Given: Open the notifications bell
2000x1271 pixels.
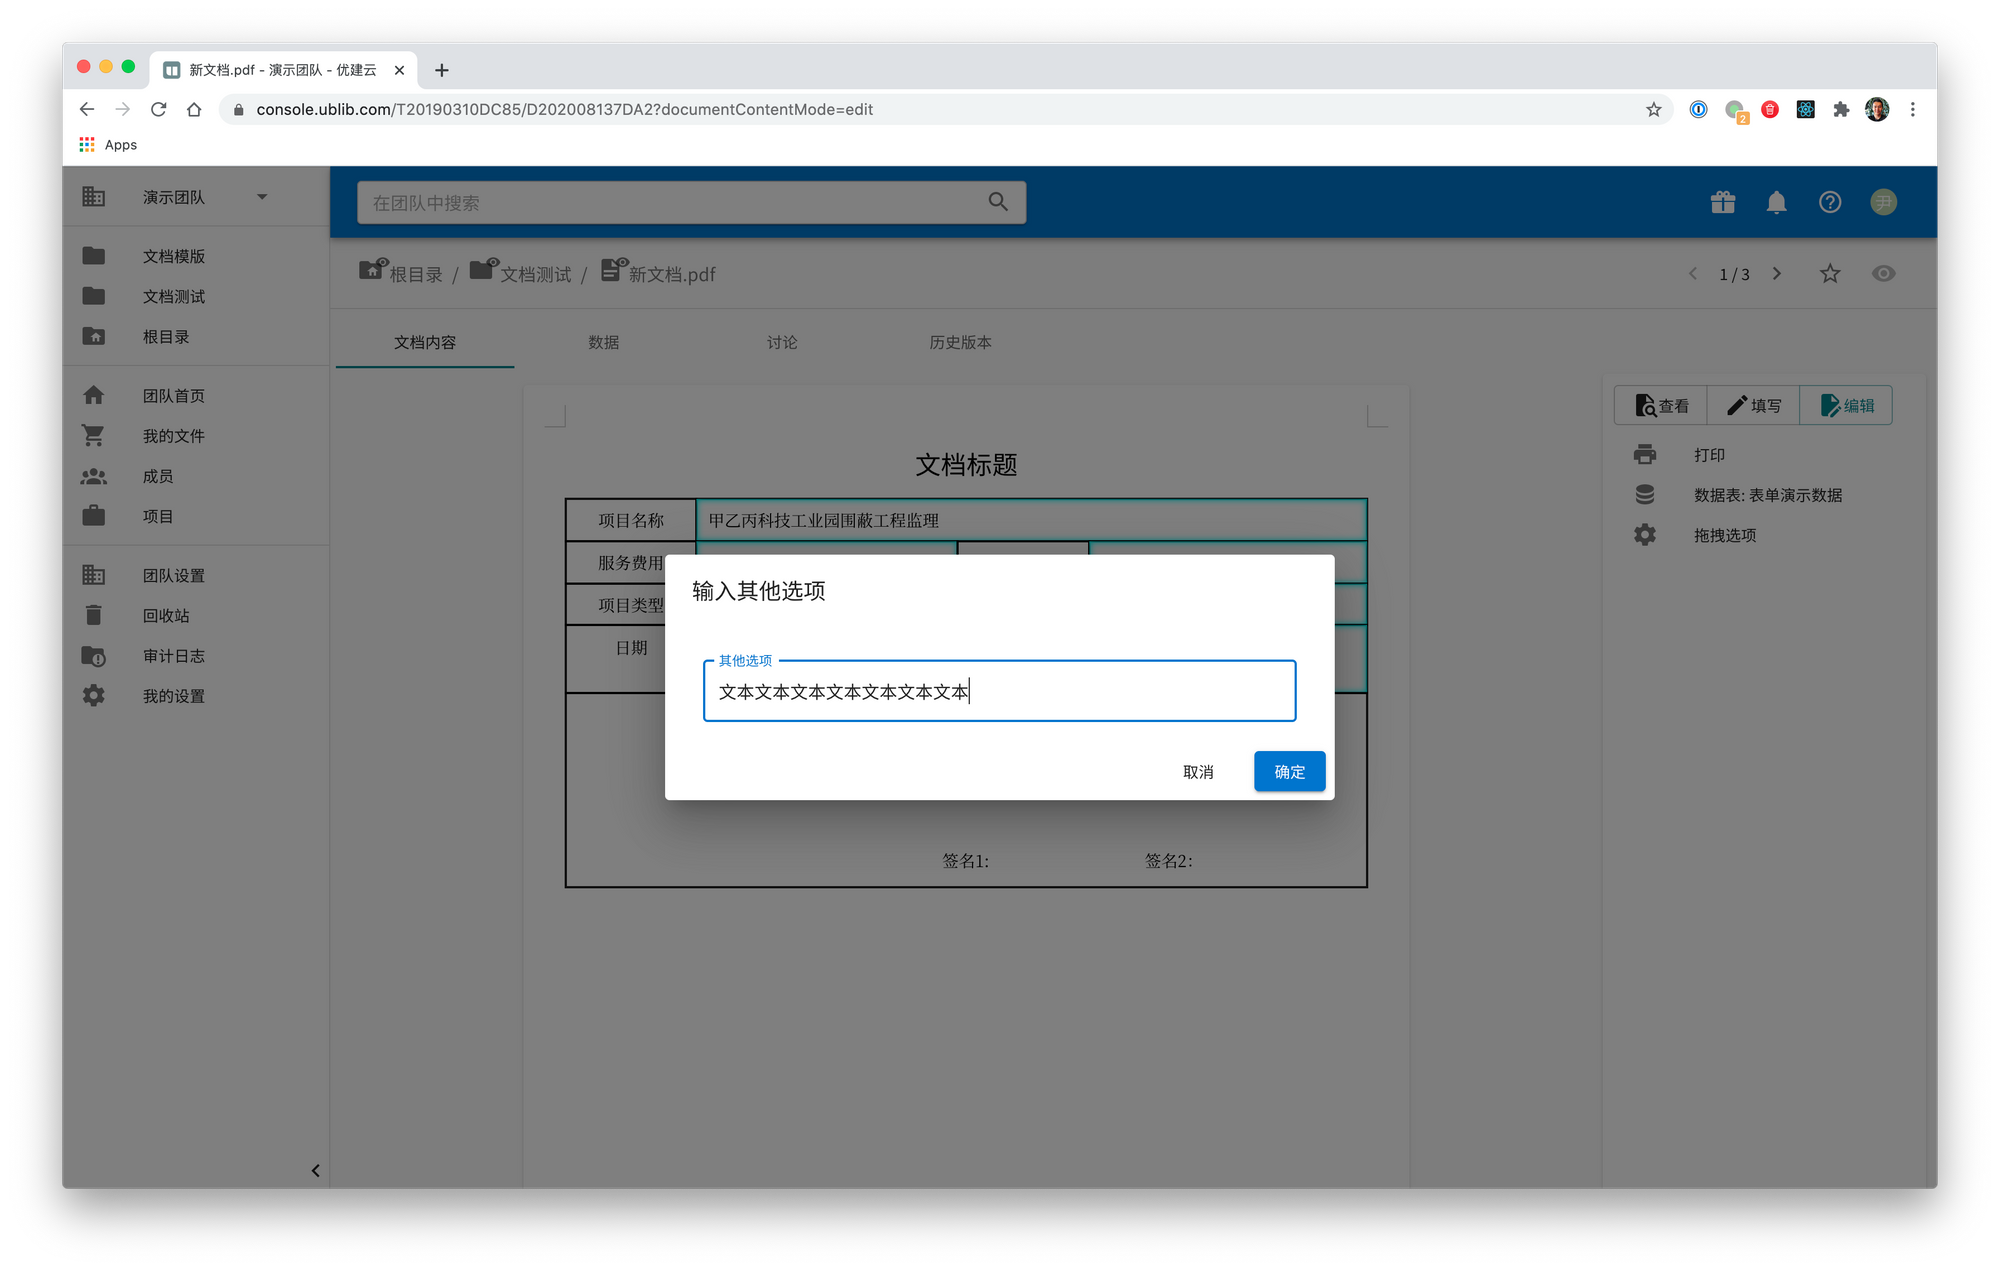Looking at the screenshot, I should click(x=1776, y=202).
